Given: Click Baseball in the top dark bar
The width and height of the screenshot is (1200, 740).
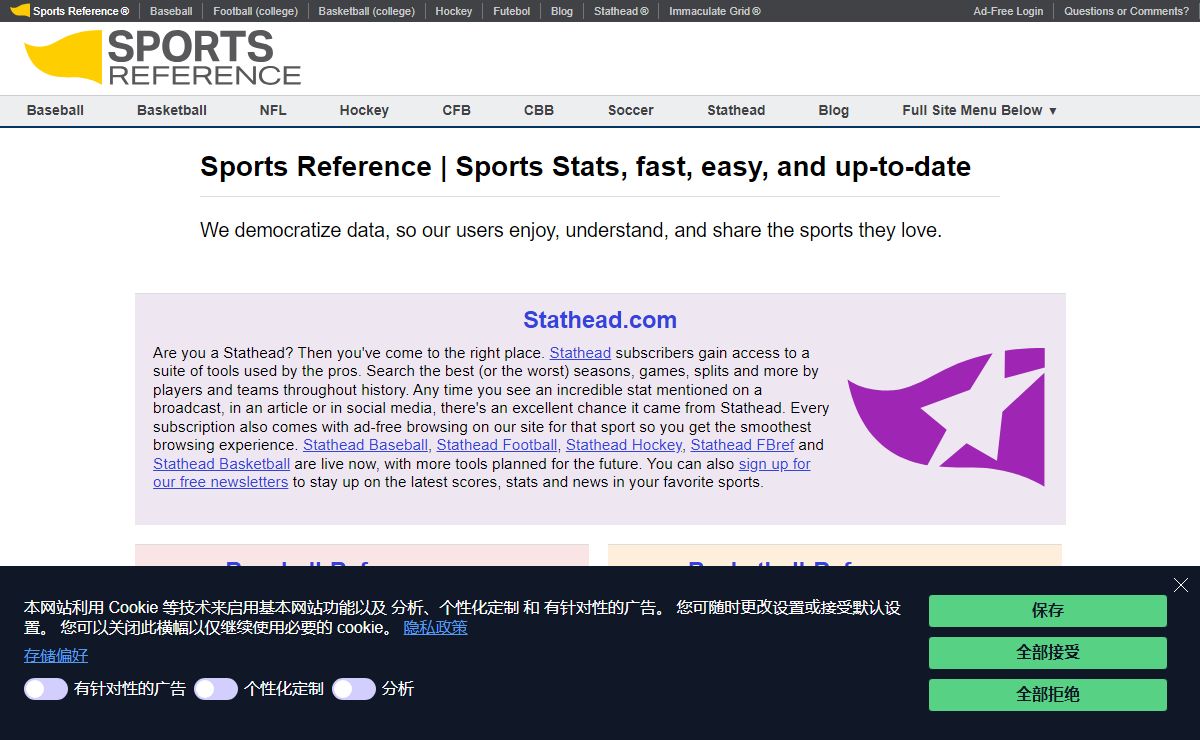Looking at the screenshot, I should point(171,11).
